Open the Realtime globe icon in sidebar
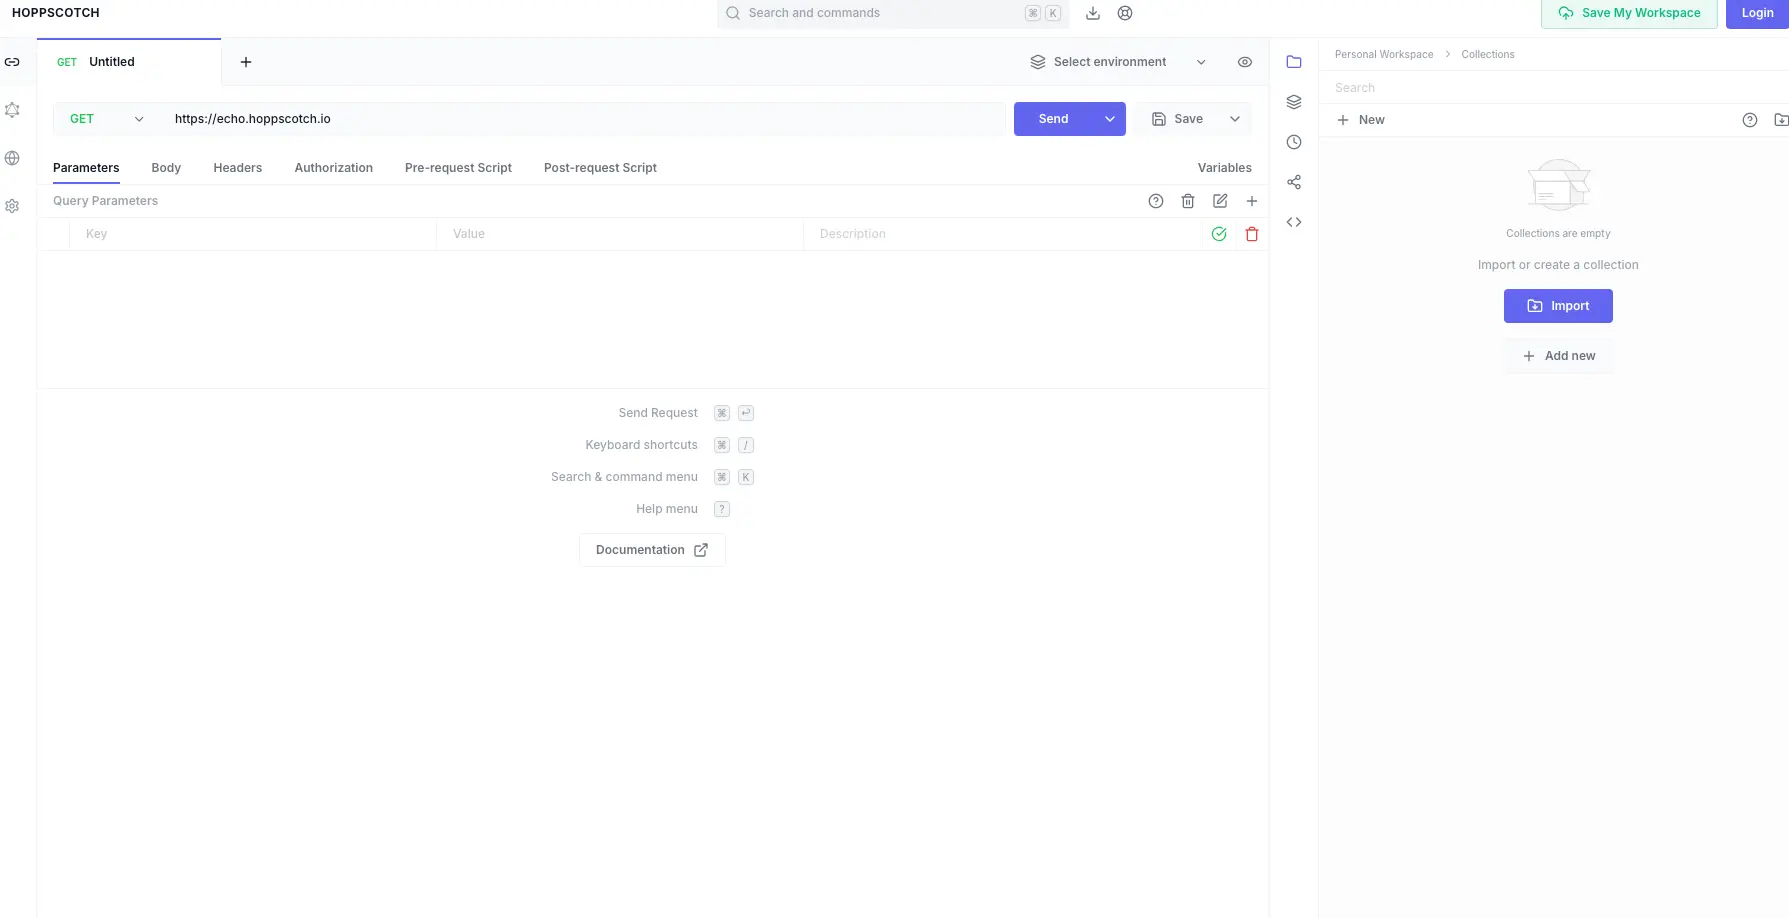The width and height of the screenshot is (1789, 918). [x=12, y=158]
